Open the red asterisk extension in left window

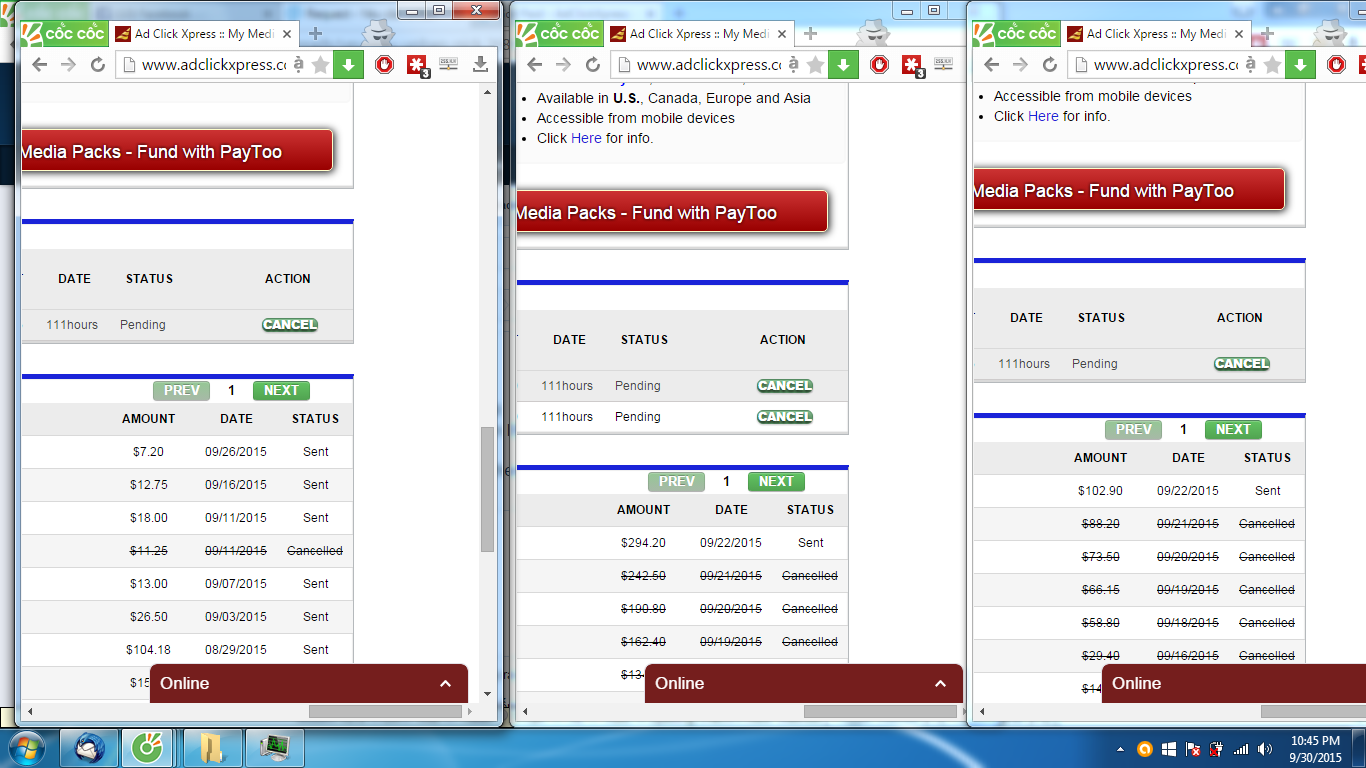(x=417, y=66)
